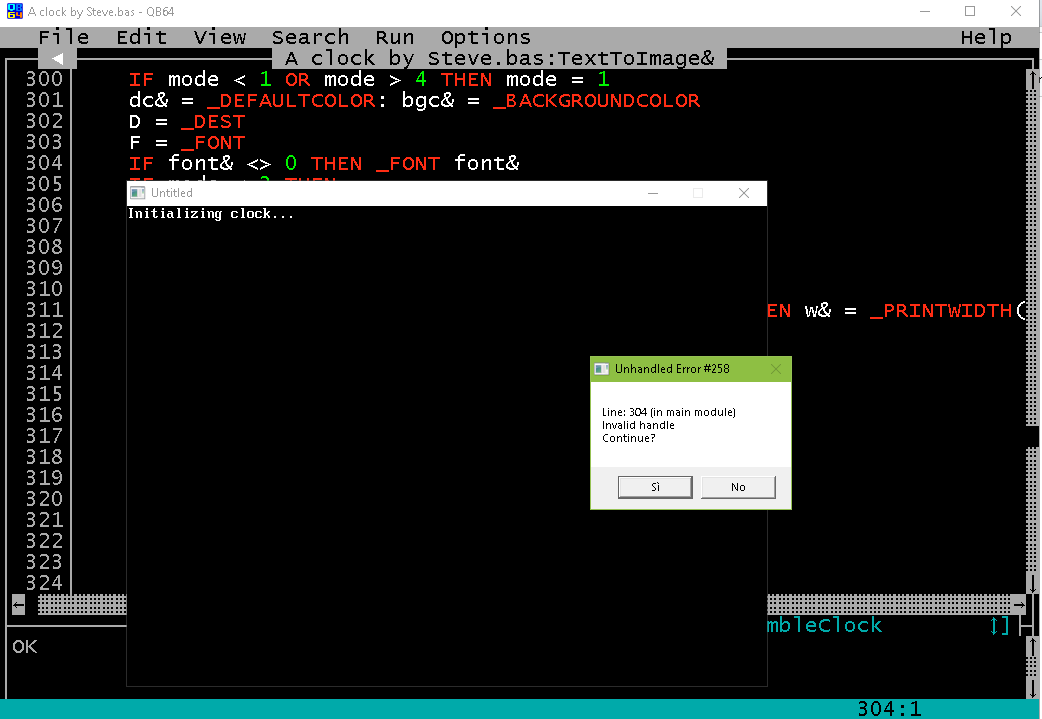Click the horizontal scrollbar left arrow
The image size is (1042, 719).
click(x=18, y=604)
